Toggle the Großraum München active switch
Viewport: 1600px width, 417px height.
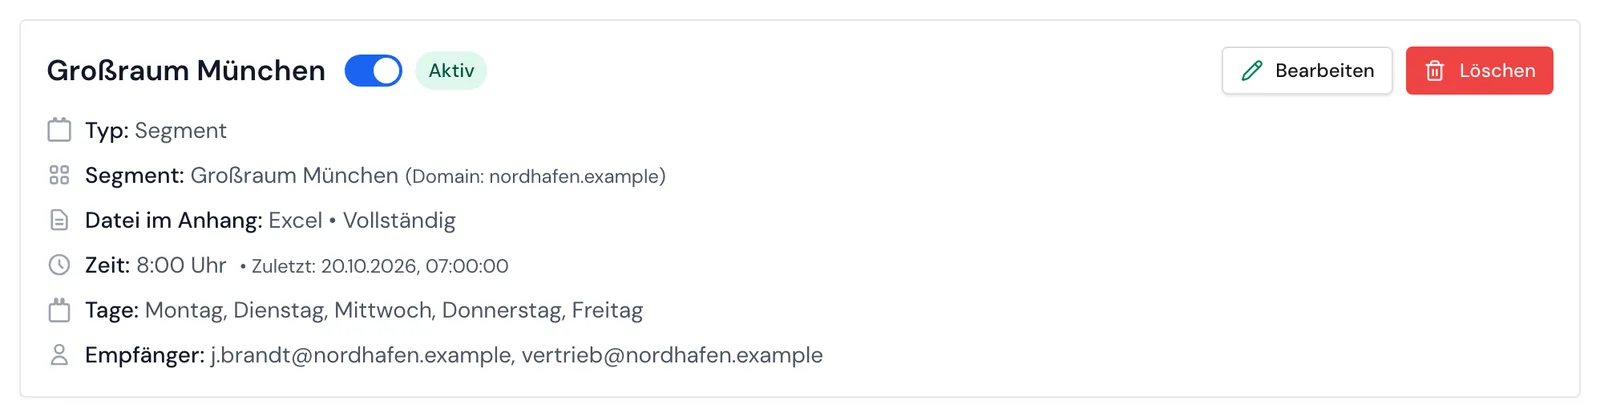(x=373, y=71)
